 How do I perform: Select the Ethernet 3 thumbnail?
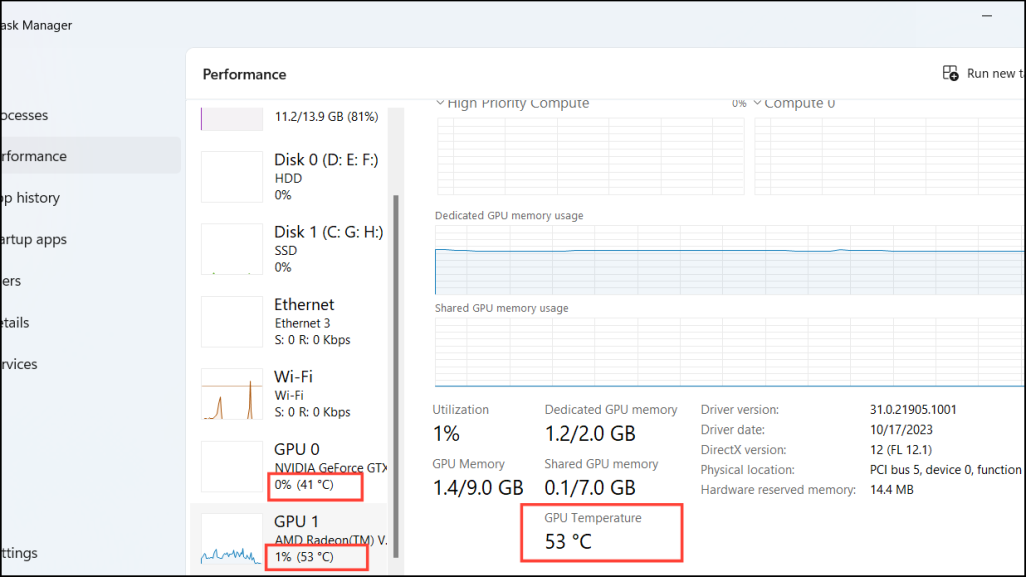coord(231,321)
